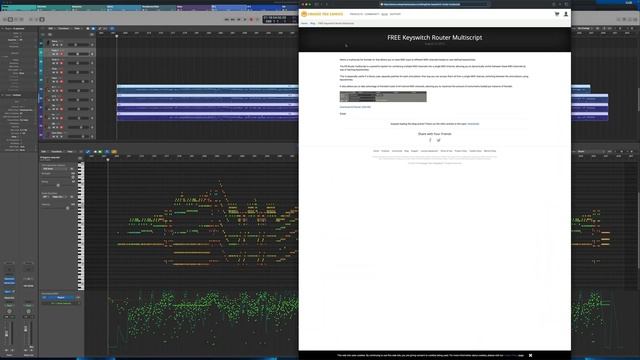Share the post on Facebook
Image resolution: width=640 pixels, height=360 pixels.
(x=430, y=140)
